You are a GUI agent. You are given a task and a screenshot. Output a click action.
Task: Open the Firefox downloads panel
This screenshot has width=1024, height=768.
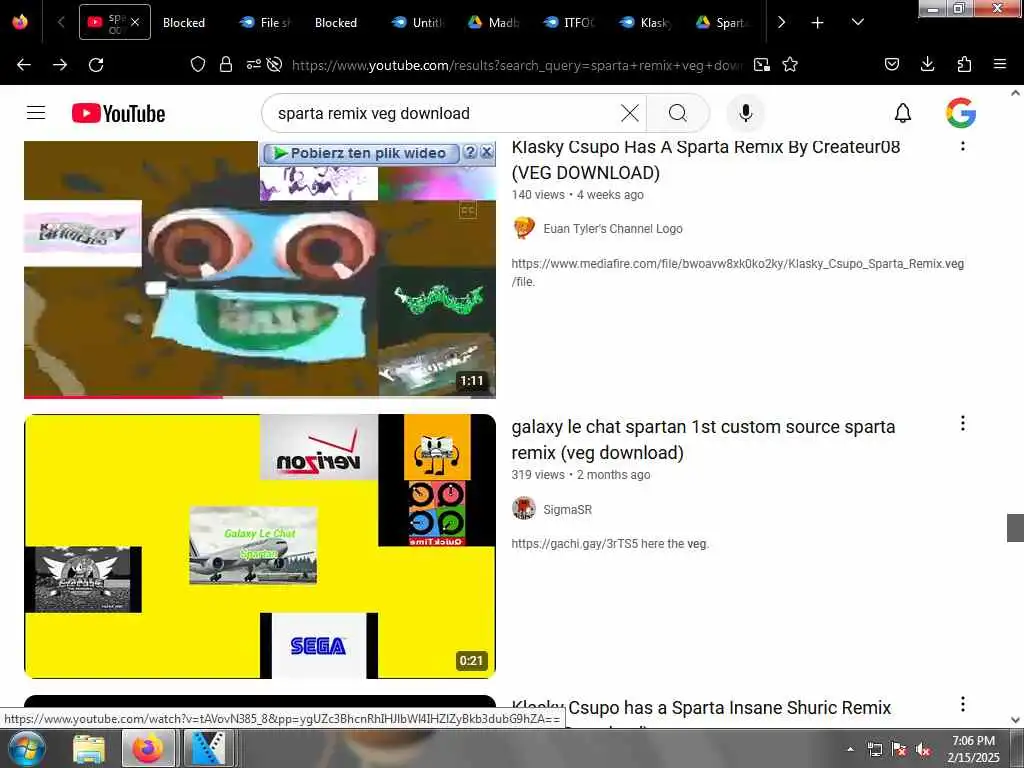tap(927, 64)
